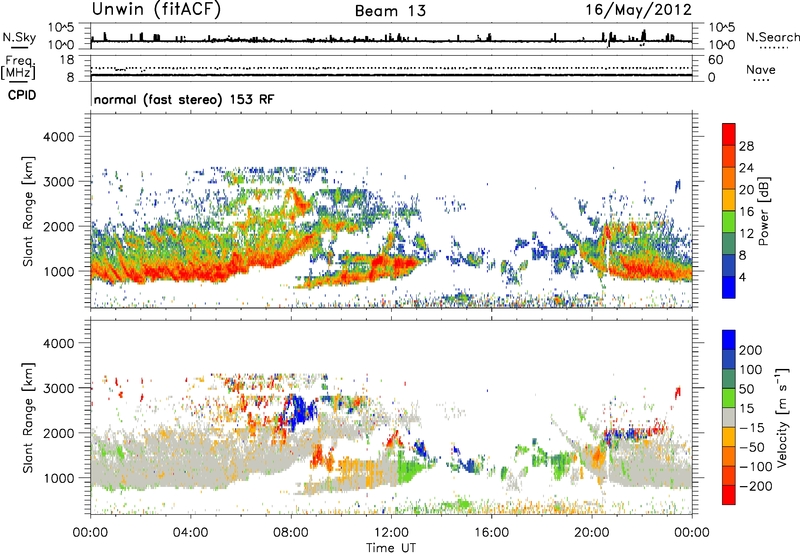Click the '16:00' time tick label
This screenshot has height=554, width=800.
click(491, 533)
